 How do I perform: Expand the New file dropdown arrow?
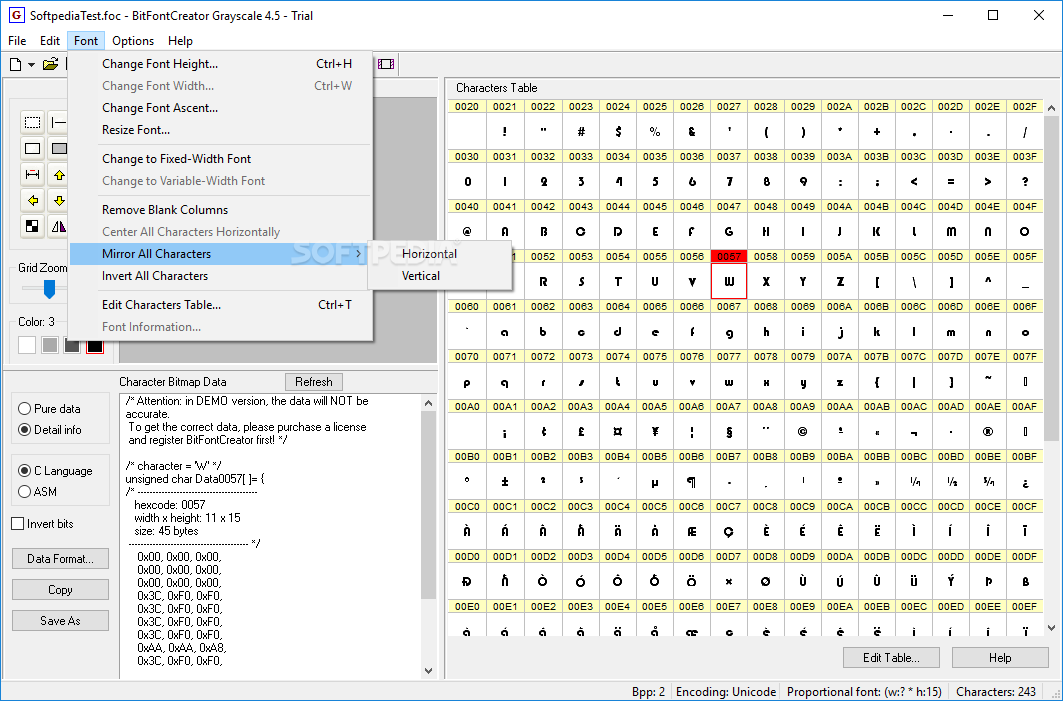point(31,65)
